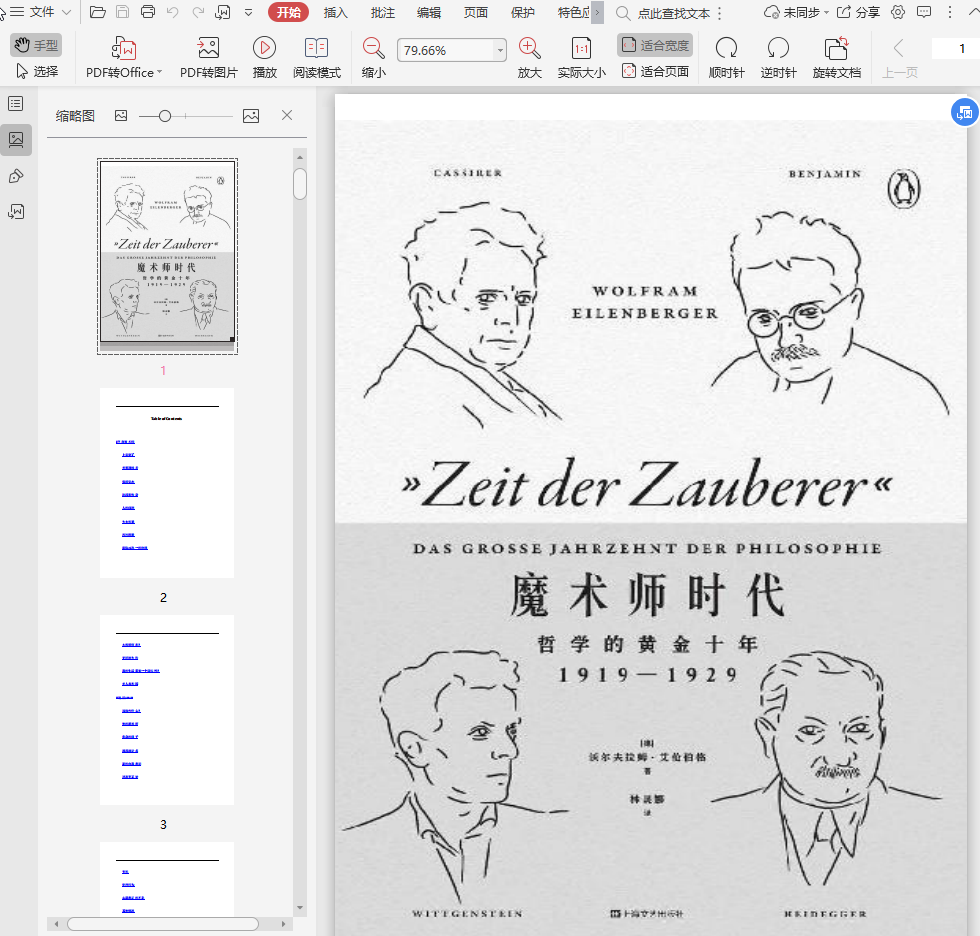Select the 手型 hand tool
The width and height of the screenshot is (980, 936).
[x=36, y=45]
